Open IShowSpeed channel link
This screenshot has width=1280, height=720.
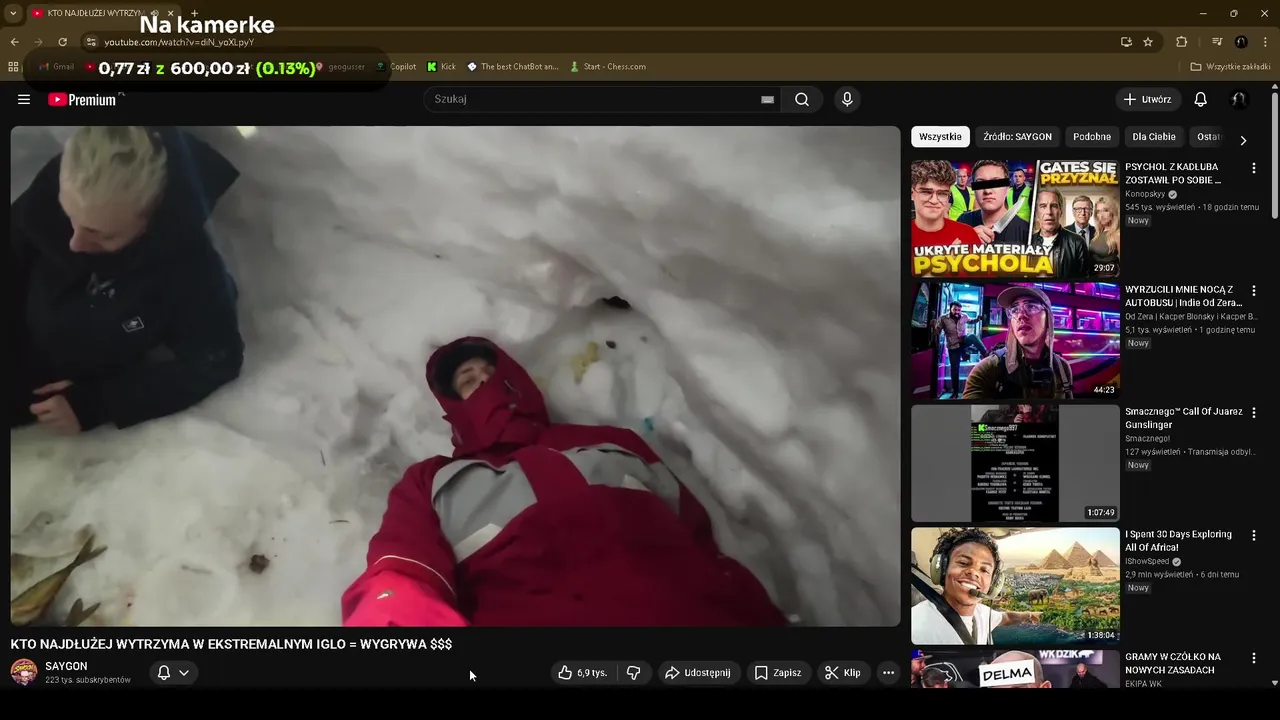1147,561
